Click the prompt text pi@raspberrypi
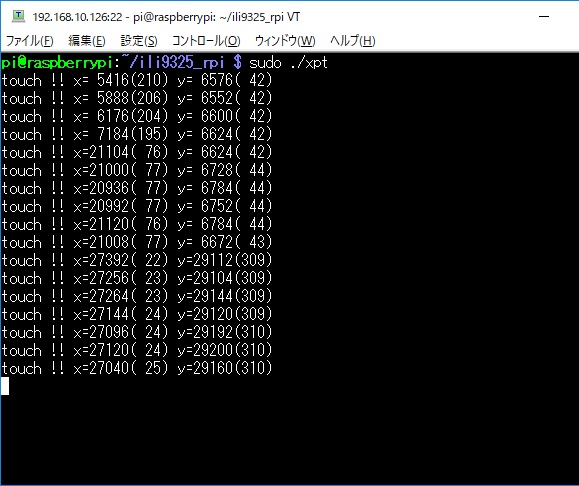This screenshot has height=486, width=579. click(x=57, y=62)
